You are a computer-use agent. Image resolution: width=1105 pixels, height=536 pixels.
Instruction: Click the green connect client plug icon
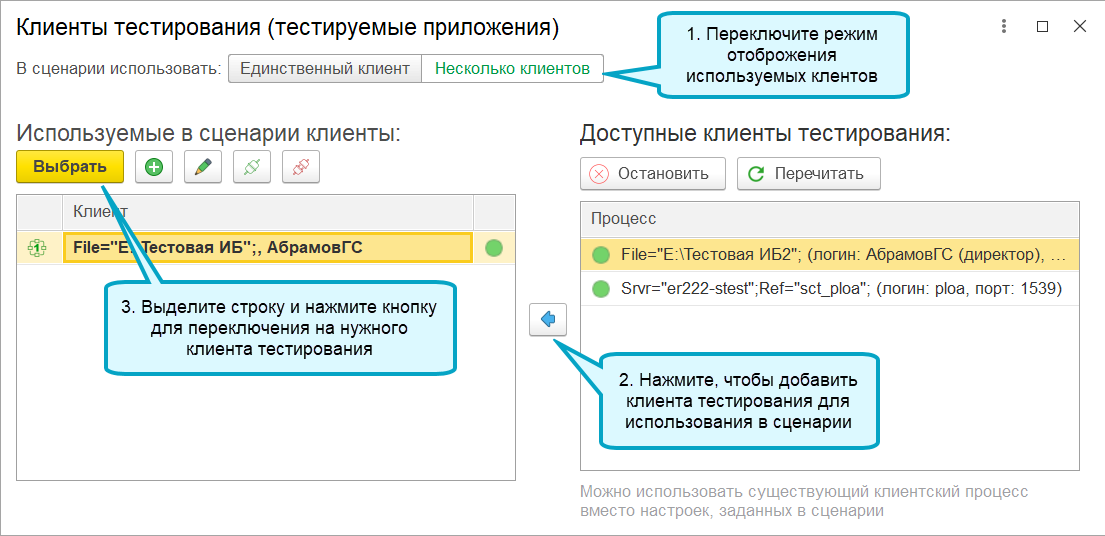(x=252, y=167)
